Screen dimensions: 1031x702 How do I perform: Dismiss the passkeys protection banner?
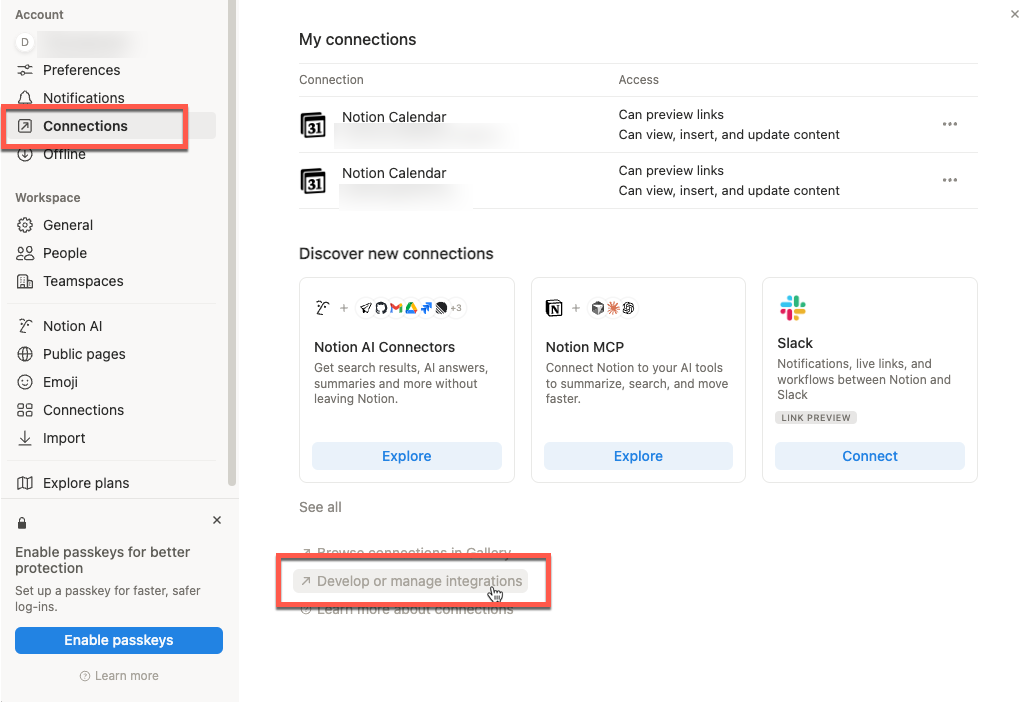(x=217, y=520)
